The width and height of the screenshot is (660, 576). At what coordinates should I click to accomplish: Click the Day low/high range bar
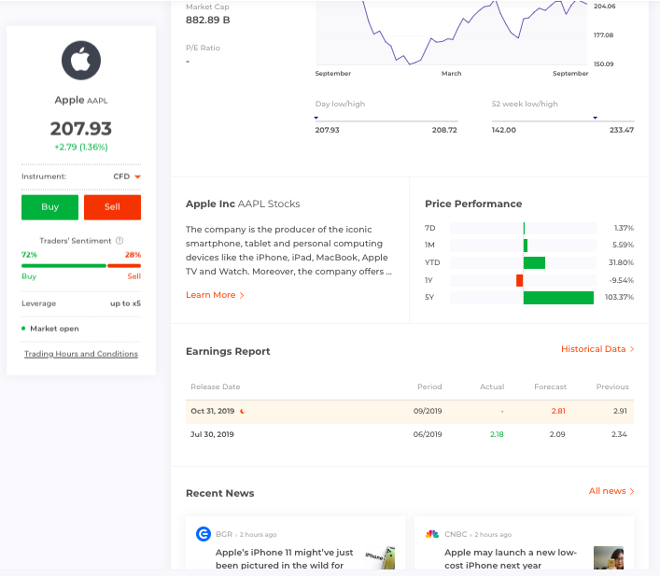386,121
